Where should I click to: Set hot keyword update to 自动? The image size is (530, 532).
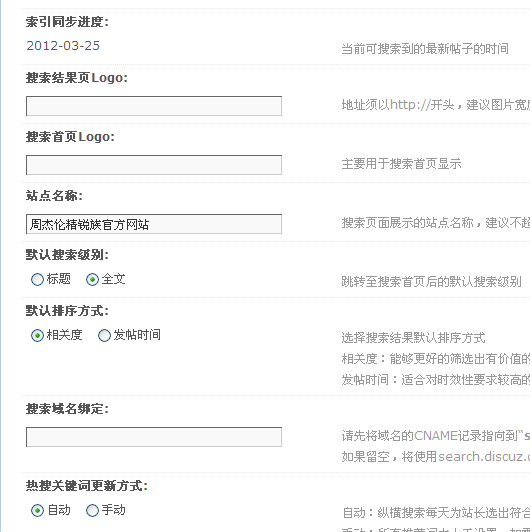pyautogui.click(x=37, y=510)
